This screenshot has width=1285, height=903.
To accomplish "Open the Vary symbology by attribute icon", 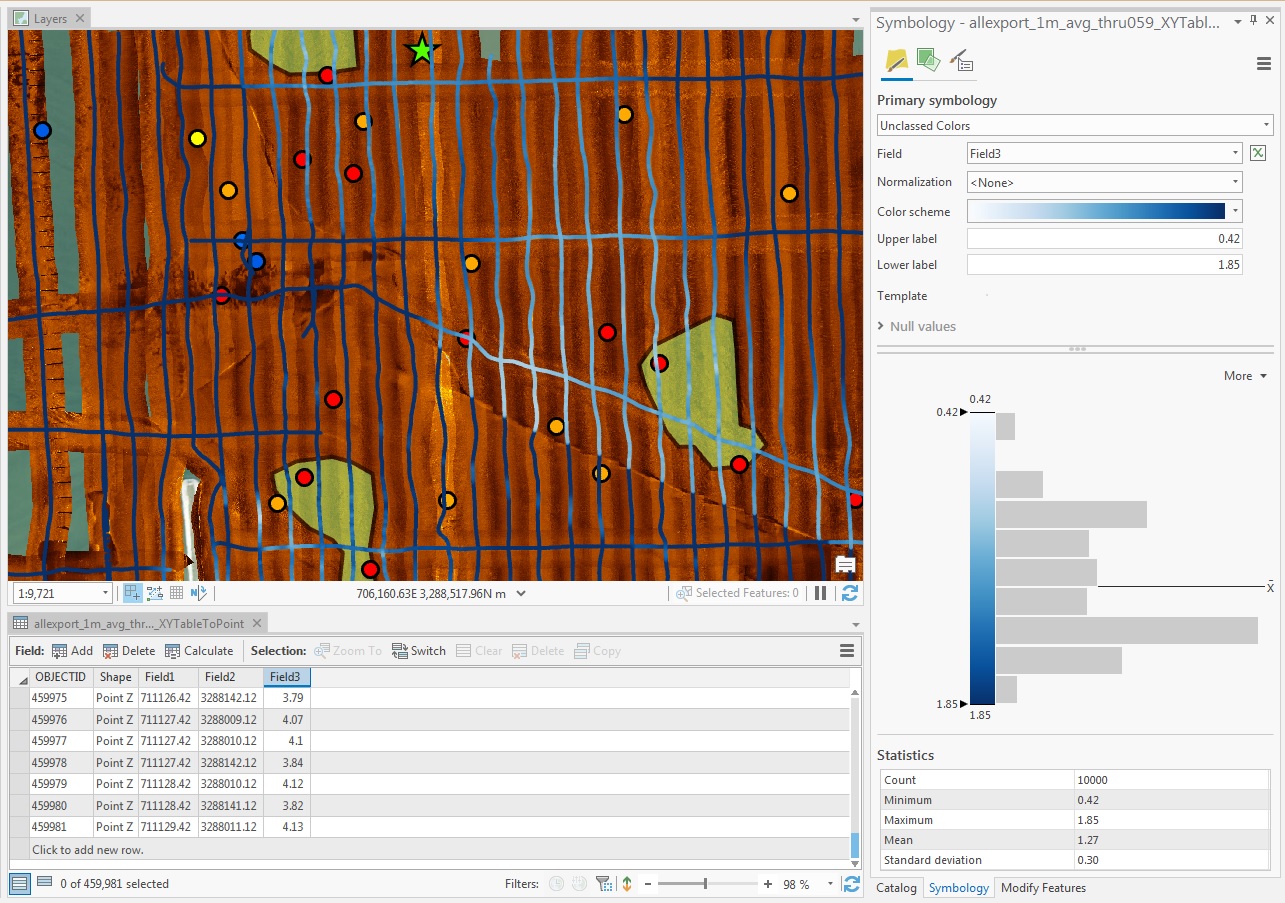I will coord(928,60).
